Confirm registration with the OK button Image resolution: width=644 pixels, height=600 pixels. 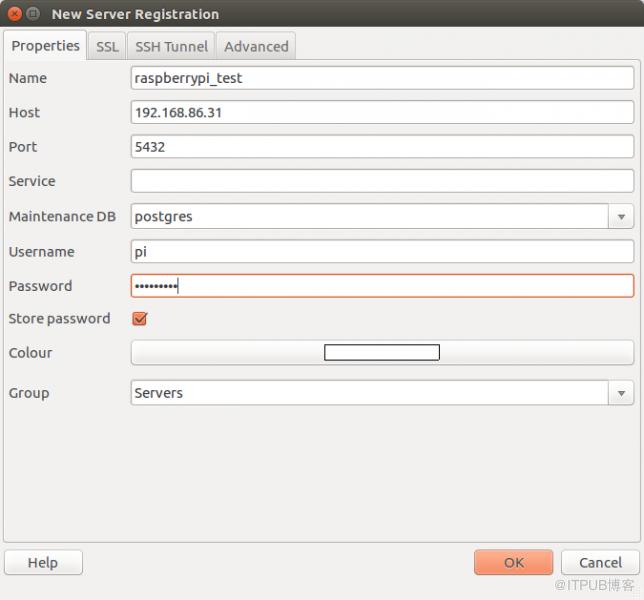tap(513, 562)
